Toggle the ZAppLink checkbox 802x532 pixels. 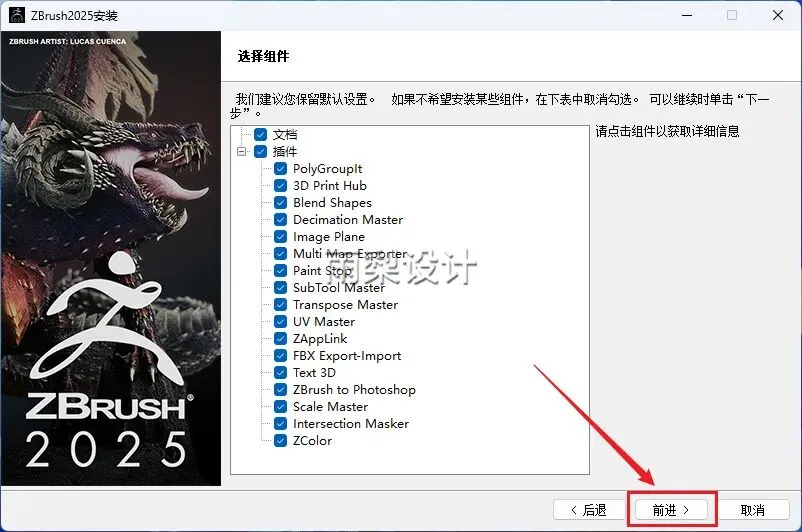(x=280, y=338)
